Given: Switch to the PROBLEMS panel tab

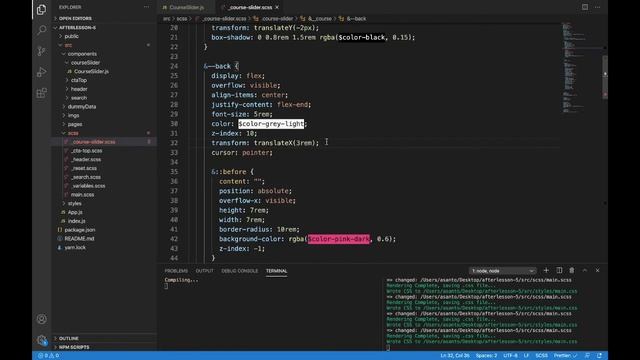Looking at the screenshot, I should point(176,271).
